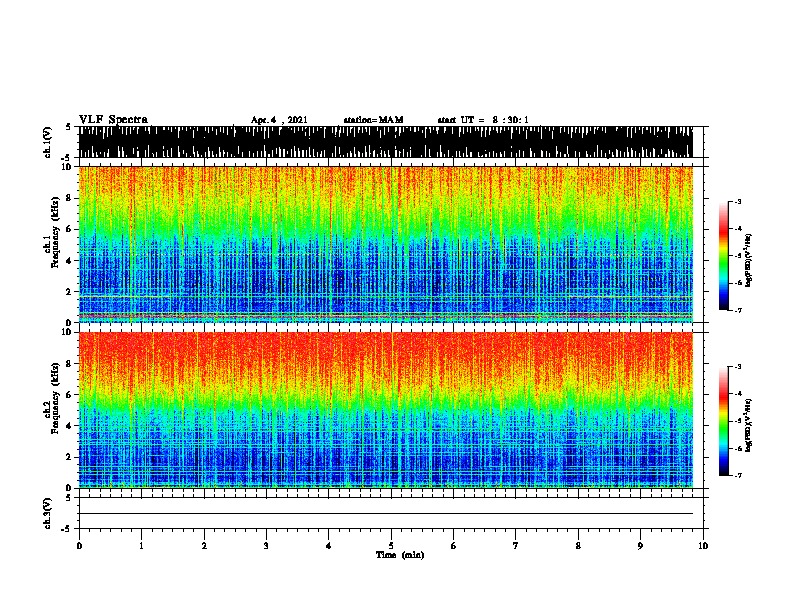The image size is (792, 612).
Task: Click time axis tick label '6'
Action: 454,546
